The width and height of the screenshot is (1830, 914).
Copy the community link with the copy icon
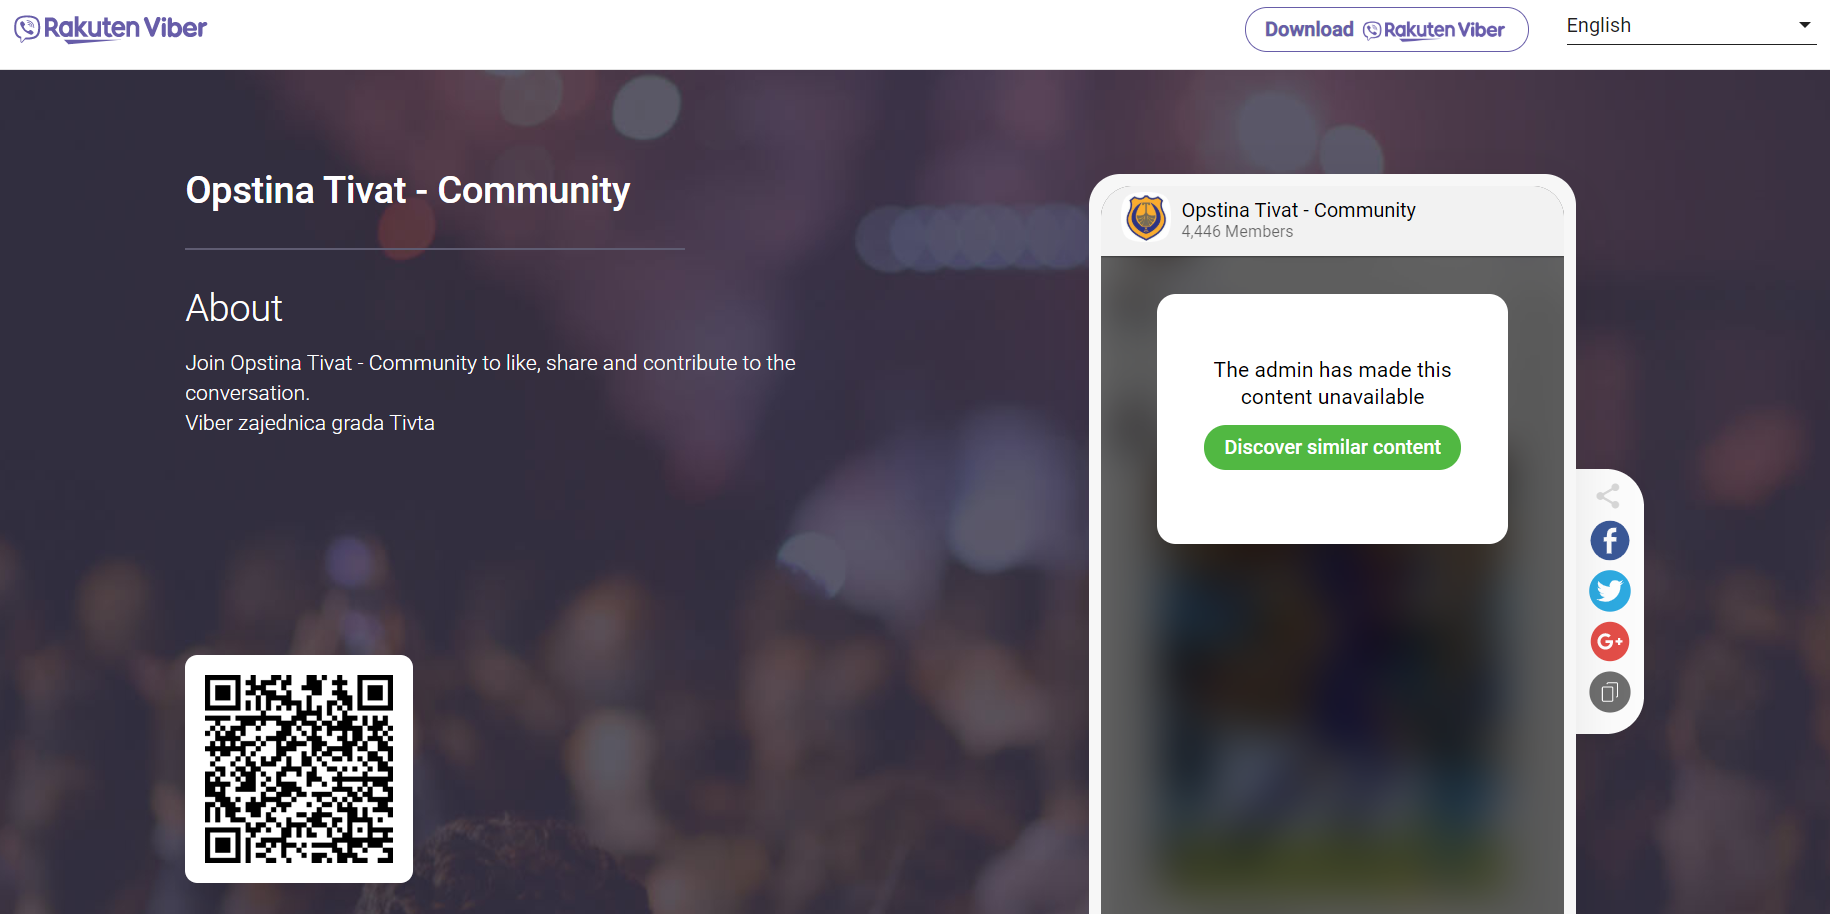[x=1610, y=692]
